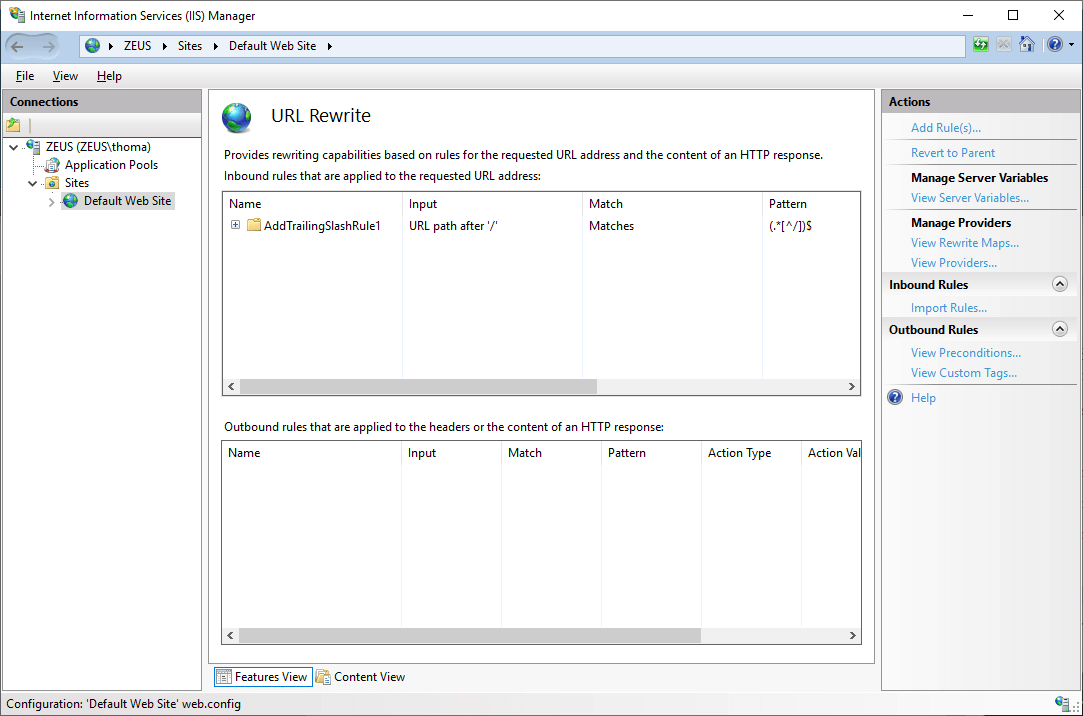Open the File menu
Image resolution: width=1083 pixels, height=716 pixels.
click(x=25, y=76)
